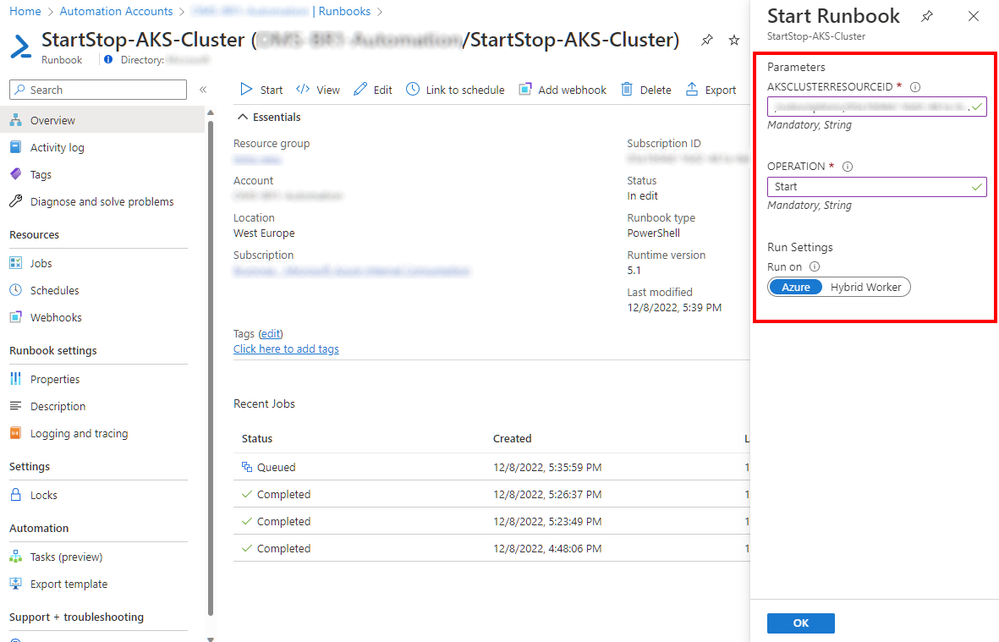Open Completed job created 5:26:37 PM

491,494
